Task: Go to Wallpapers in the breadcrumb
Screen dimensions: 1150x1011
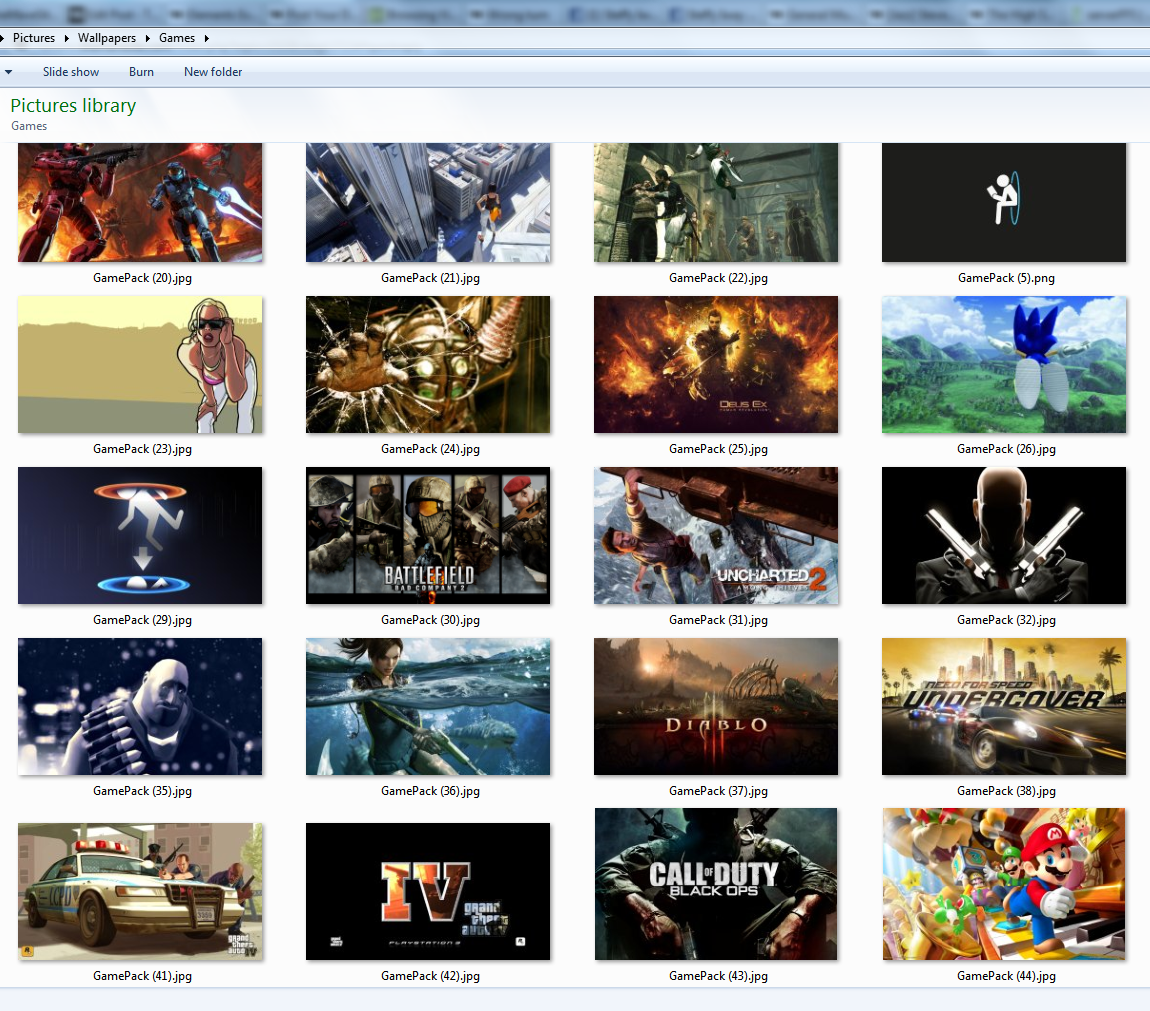Action: [x=107, y=38]
